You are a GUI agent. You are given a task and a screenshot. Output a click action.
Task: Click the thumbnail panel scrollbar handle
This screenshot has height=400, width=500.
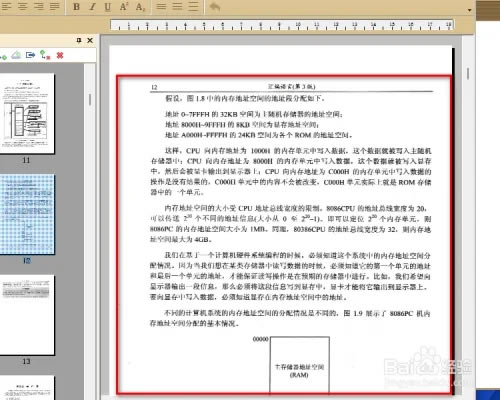pyautogui.click(x=90, y=100)
